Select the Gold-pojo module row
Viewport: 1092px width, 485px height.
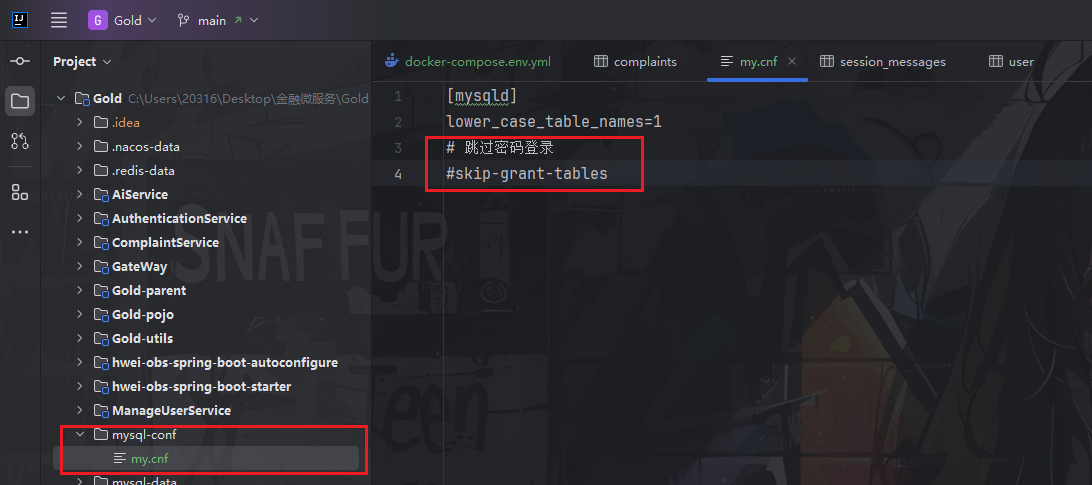click(205, 315)
